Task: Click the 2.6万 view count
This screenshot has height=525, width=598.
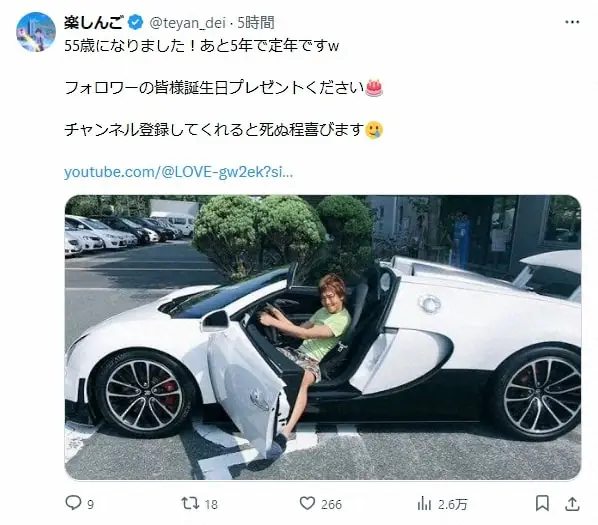Action: click(452, 505)
